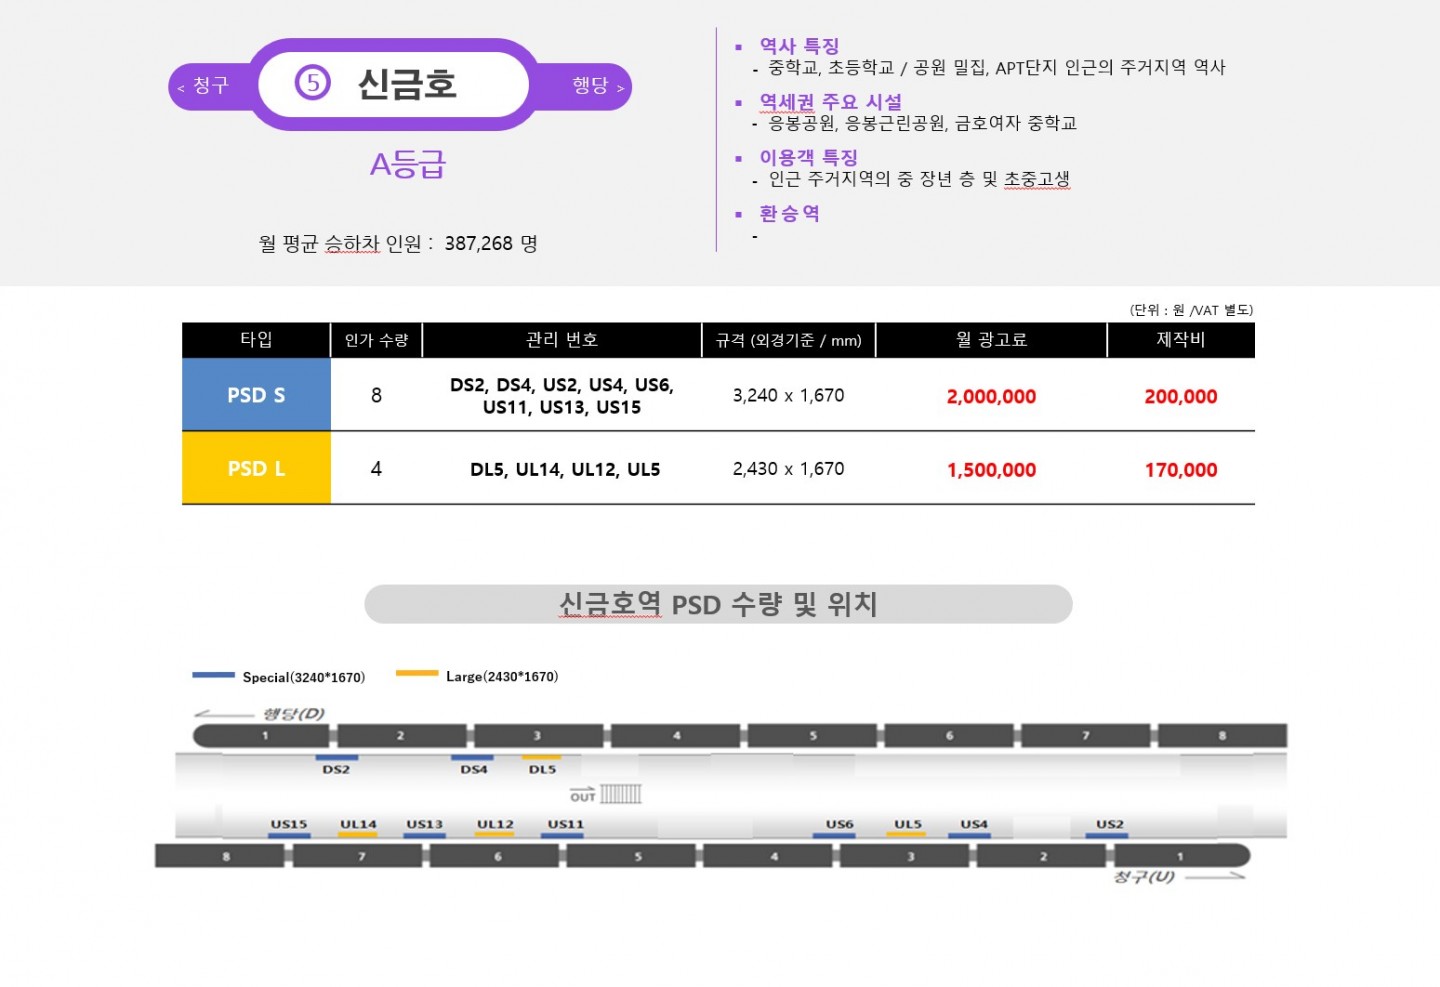The width and height of the screenshot is (1440, 987).
Task: Select the 170,000 production cost
Action: tap(1181, 469)
